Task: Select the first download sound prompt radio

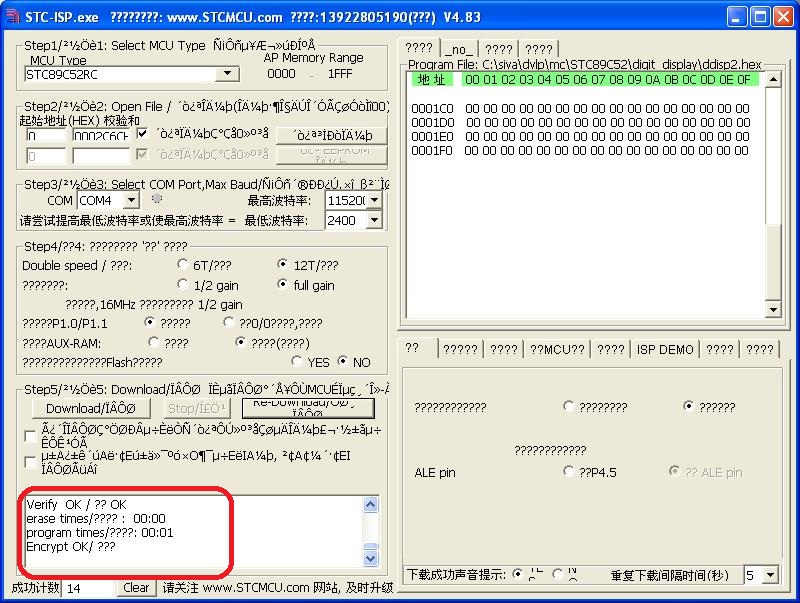Action: click(517, 574)
